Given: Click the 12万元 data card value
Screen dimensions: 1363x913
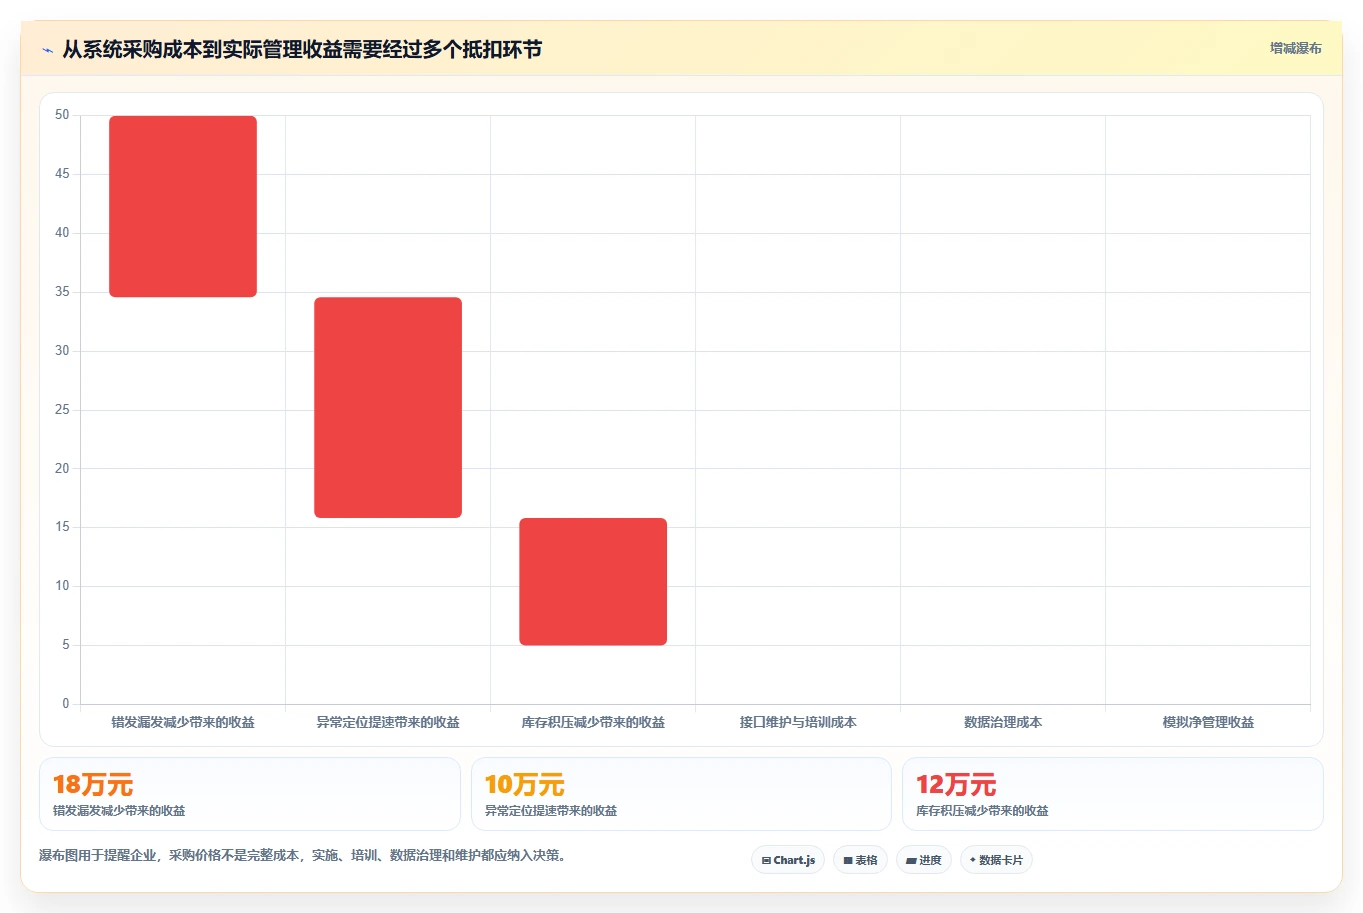Looking at the screenshot, I should click(x=956, y=785).
